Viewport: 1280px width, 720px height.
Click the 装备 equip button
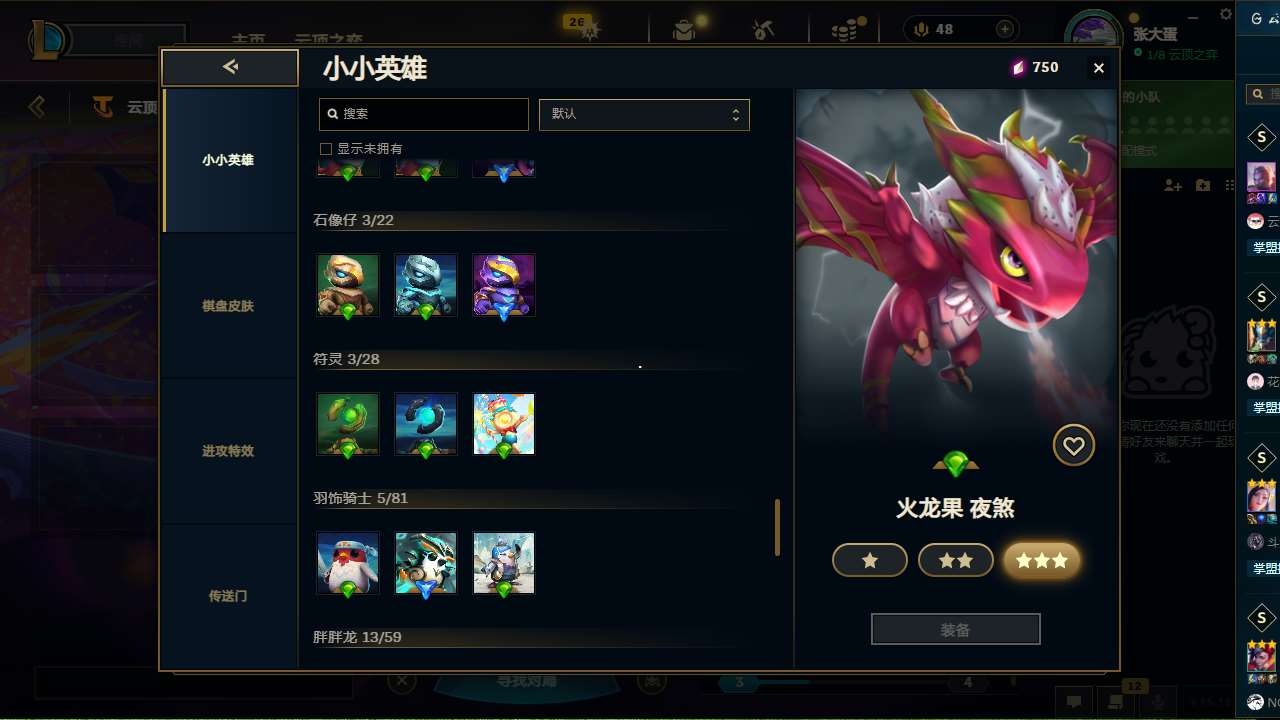[x=956, y=630]
